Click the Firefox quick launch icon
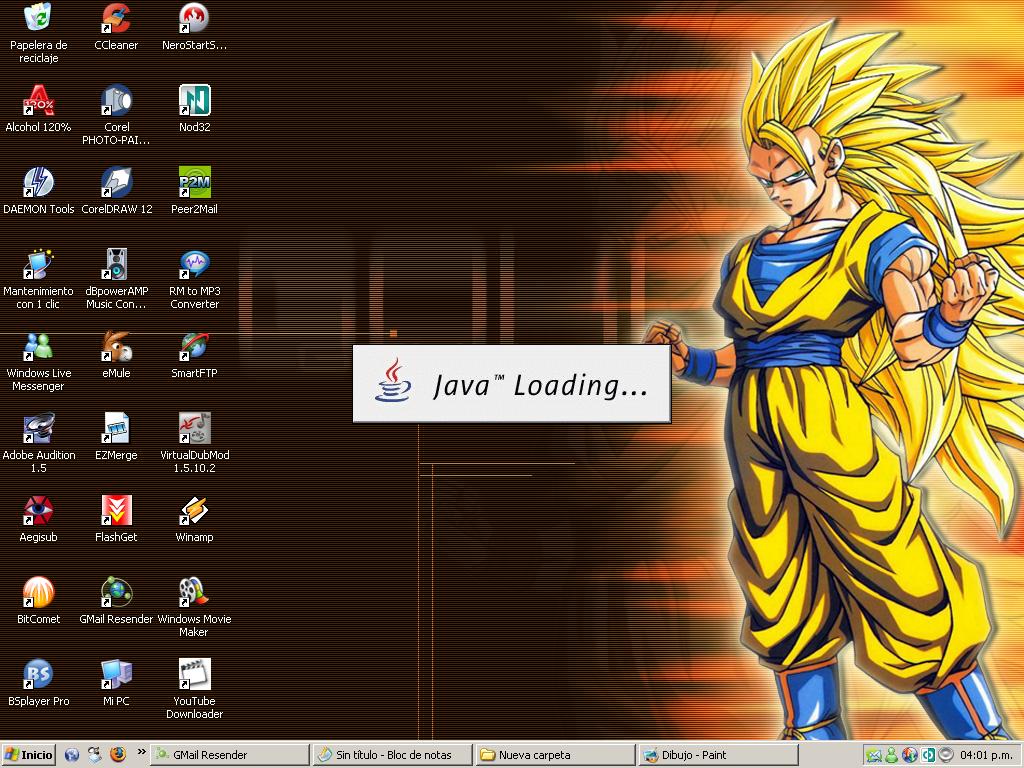This screenshot has height=768, width=1024. point(118,755)
